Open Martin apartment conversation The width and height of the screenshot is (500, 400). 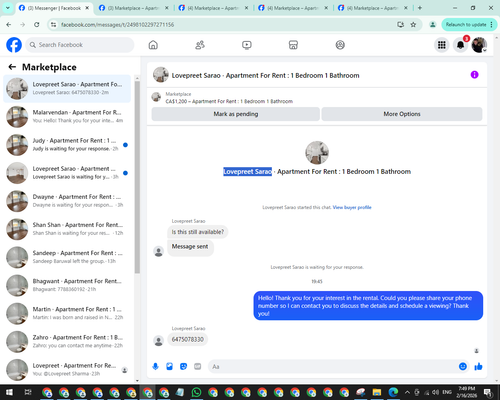[x=67, y=313]
